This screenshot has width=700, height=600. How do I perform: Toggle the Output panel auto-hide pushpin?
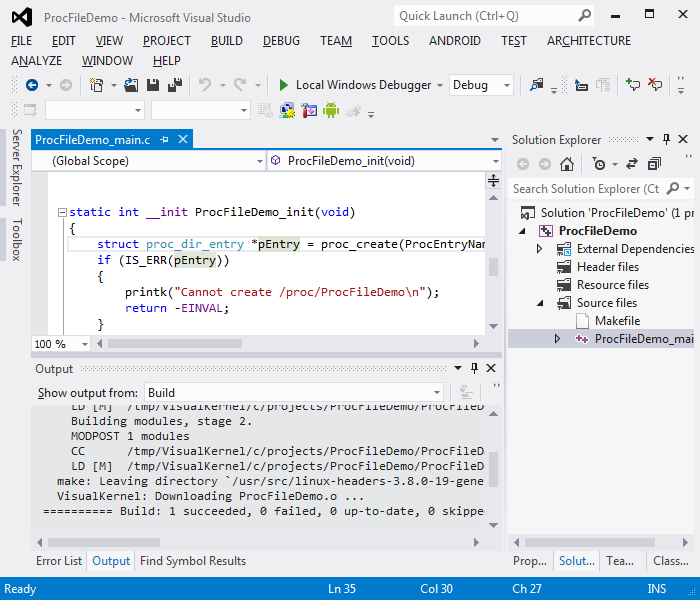(474, 368)
